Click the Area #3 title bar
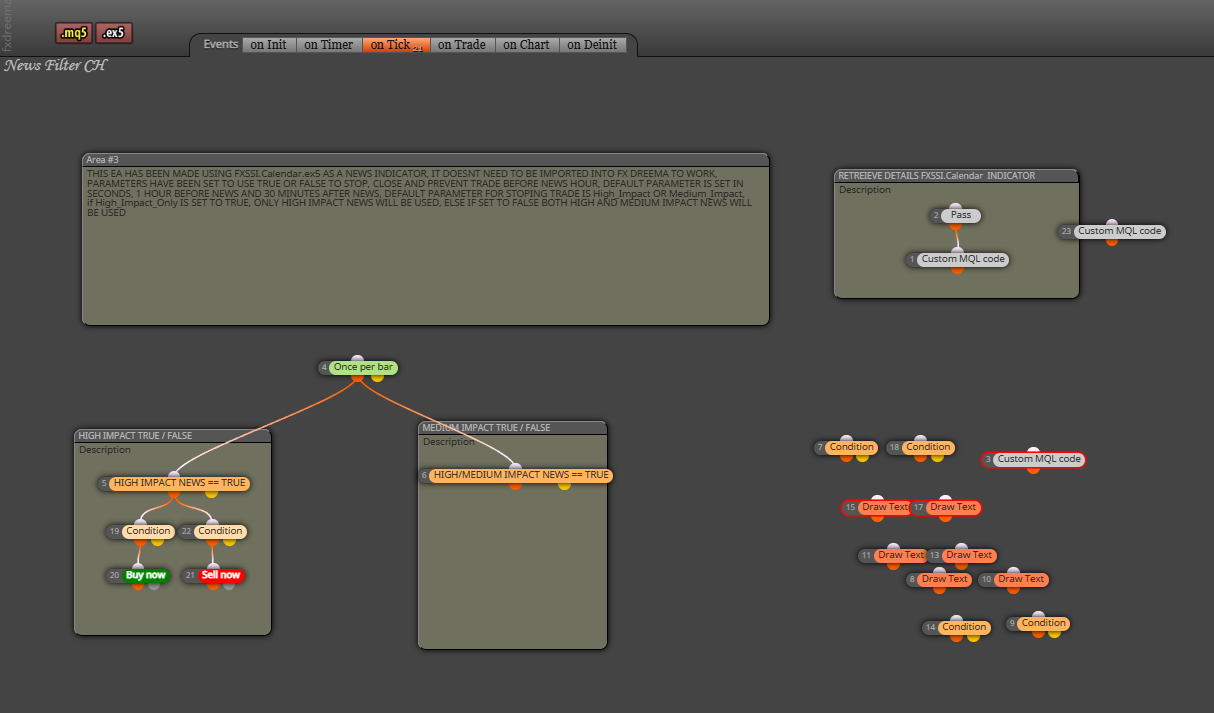This screenshot has width=1214, height=713. pyautogui.click(x=425, y=160)
